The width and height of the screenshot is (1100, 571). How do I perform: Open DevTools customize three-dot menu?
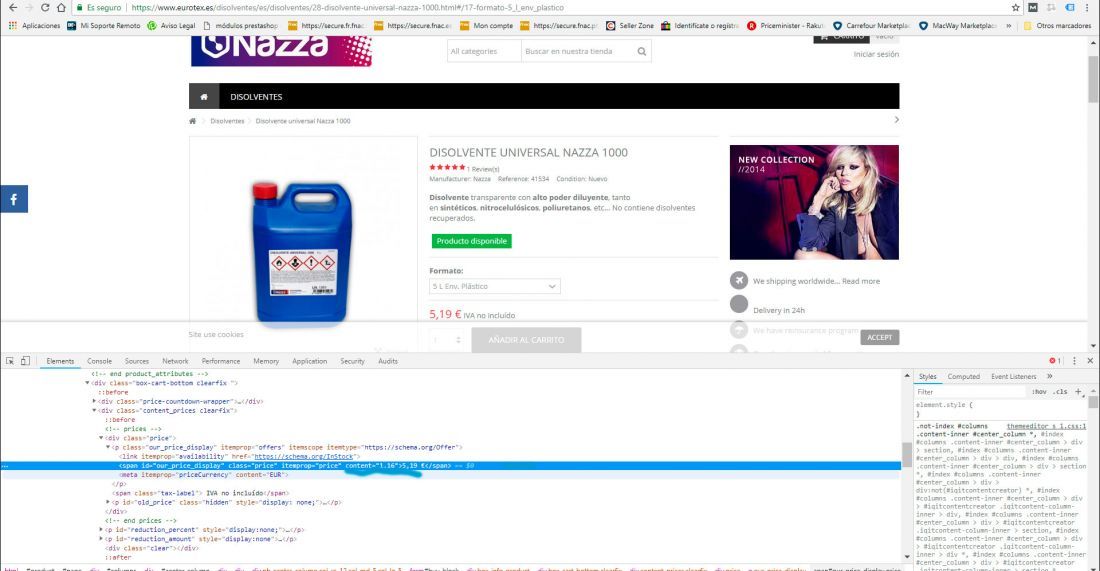1074,361
